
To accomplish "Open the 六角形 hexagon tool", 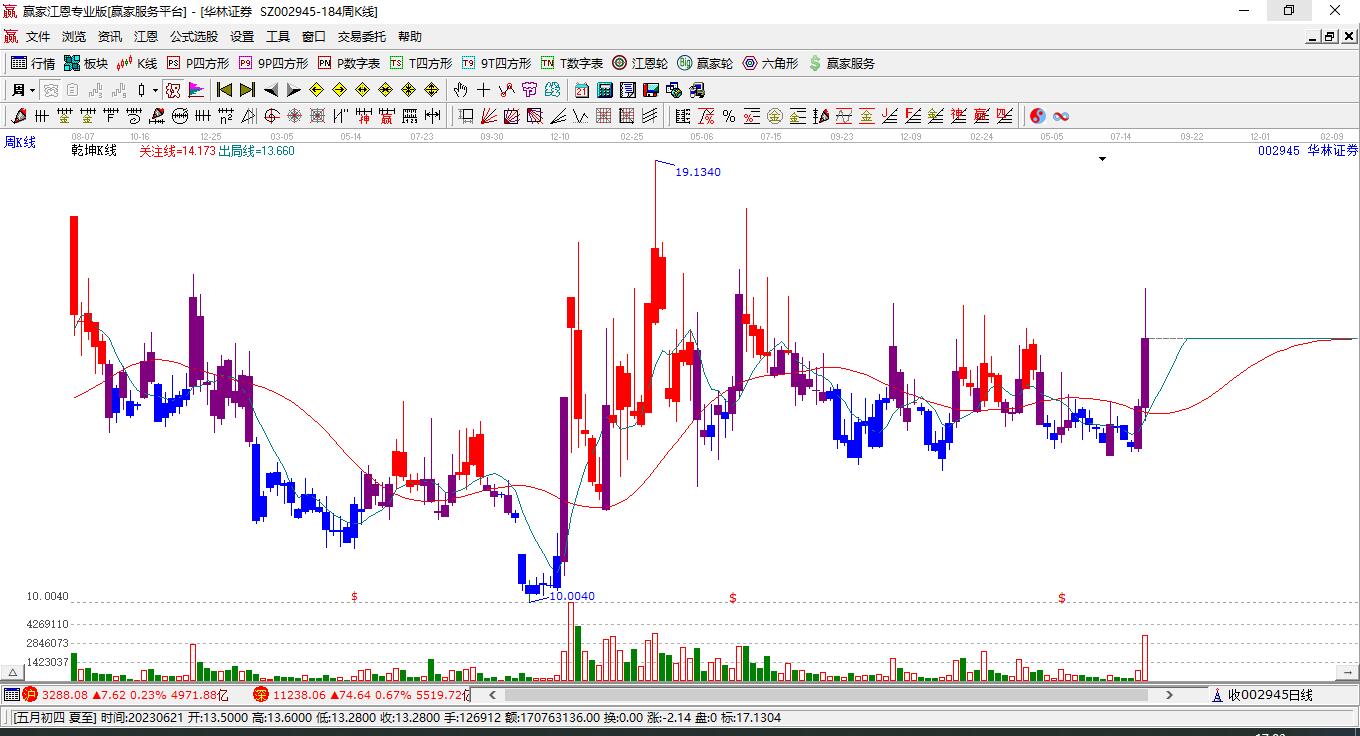I will [x=770, y=63].
